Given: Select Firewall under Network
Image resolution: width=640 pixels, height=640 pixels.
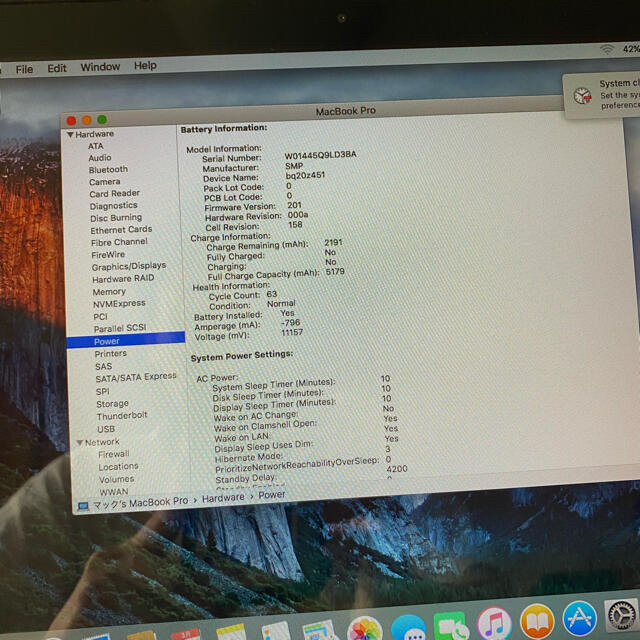Looking at the screenshot, I should [x=114, y=454].
